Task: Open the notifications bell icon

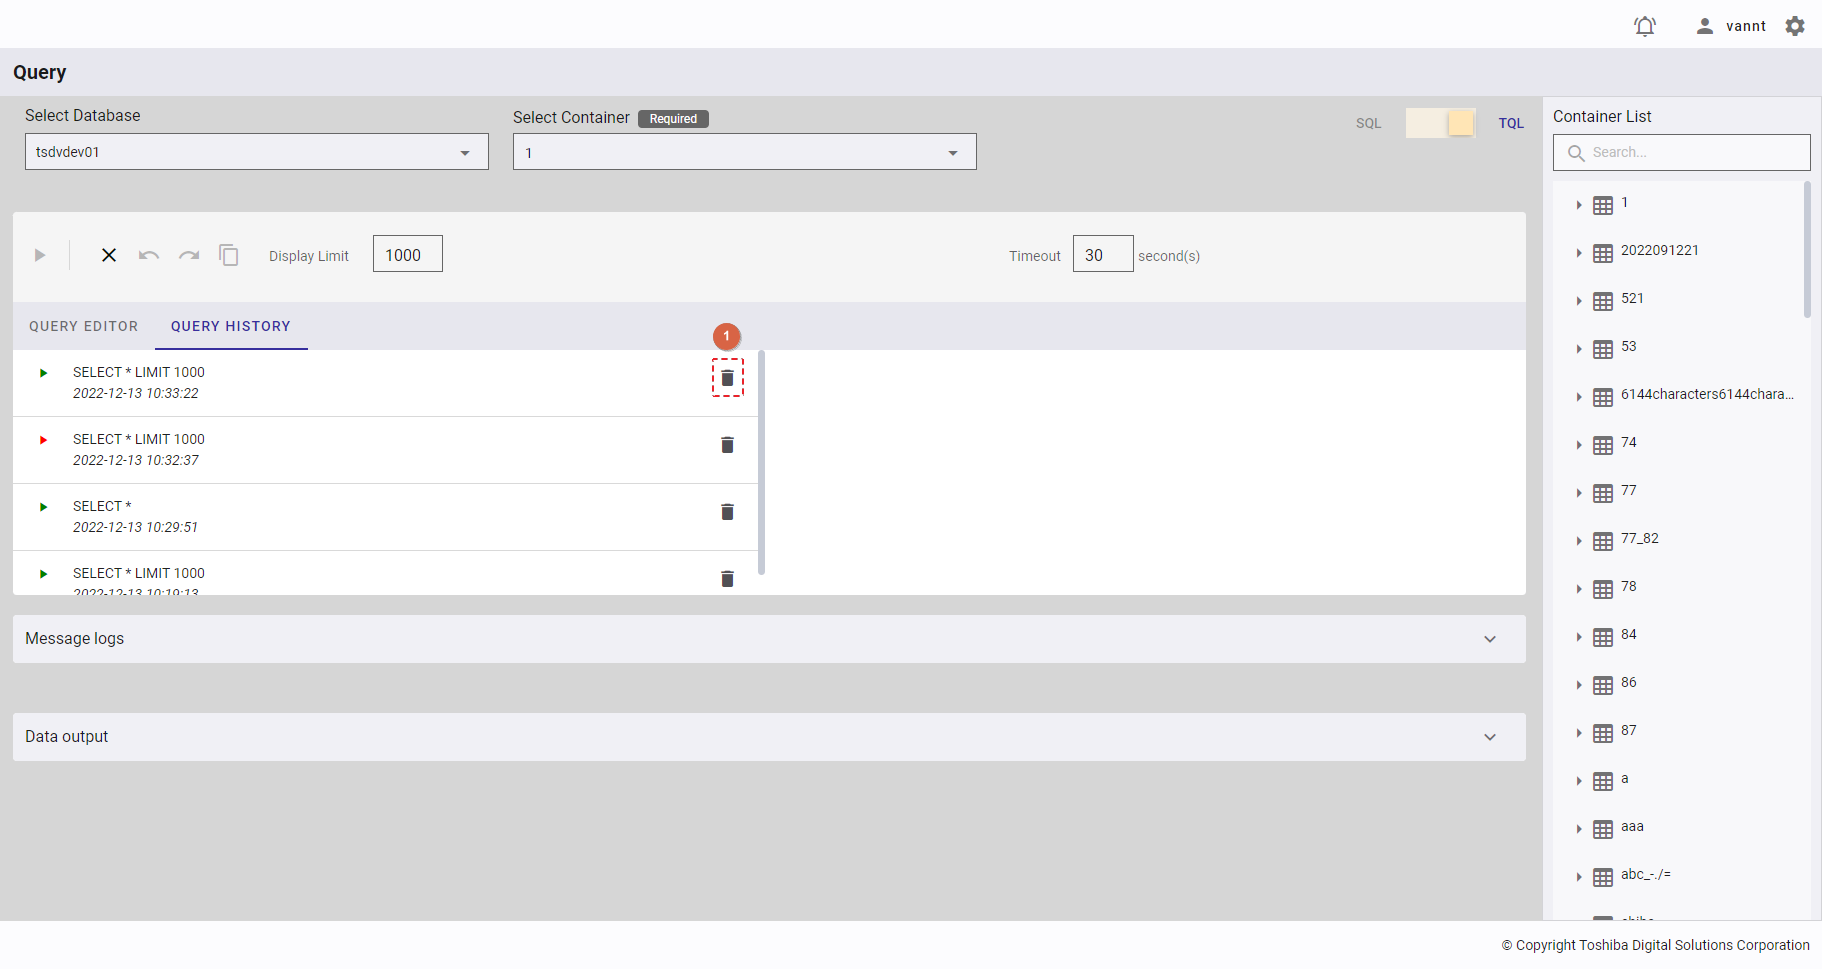Action: click(1645, 26)
